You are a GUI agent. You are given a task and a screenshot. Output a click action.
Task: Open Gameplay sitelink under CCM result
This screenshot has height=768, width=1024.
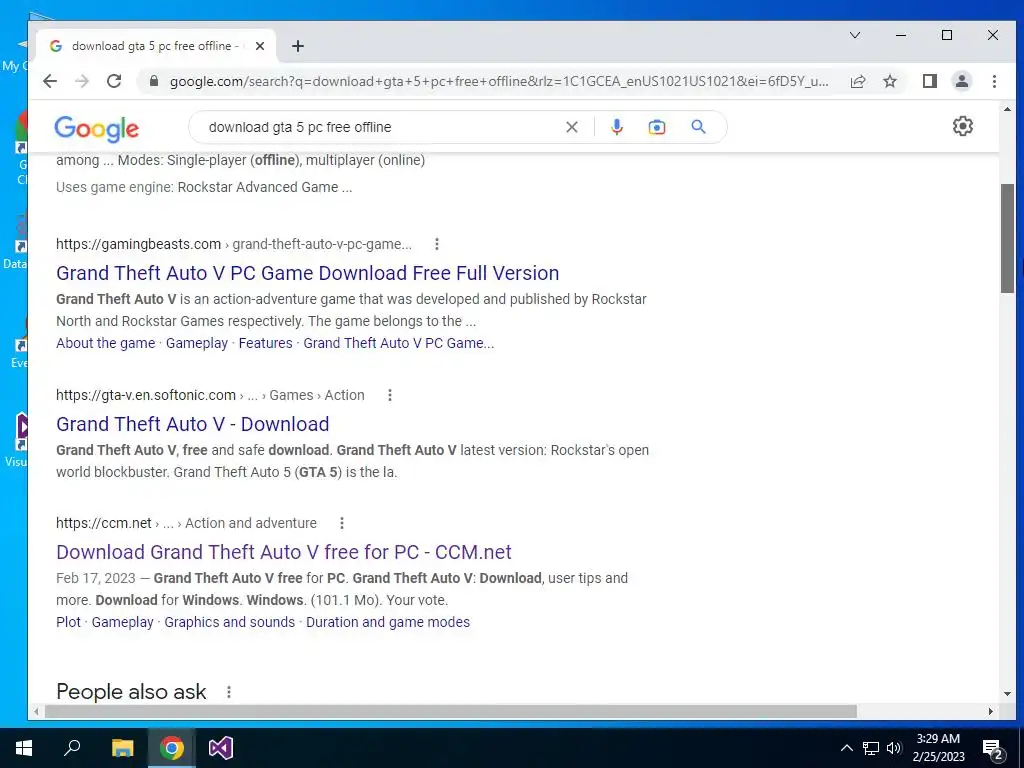[x=123, y=622]
